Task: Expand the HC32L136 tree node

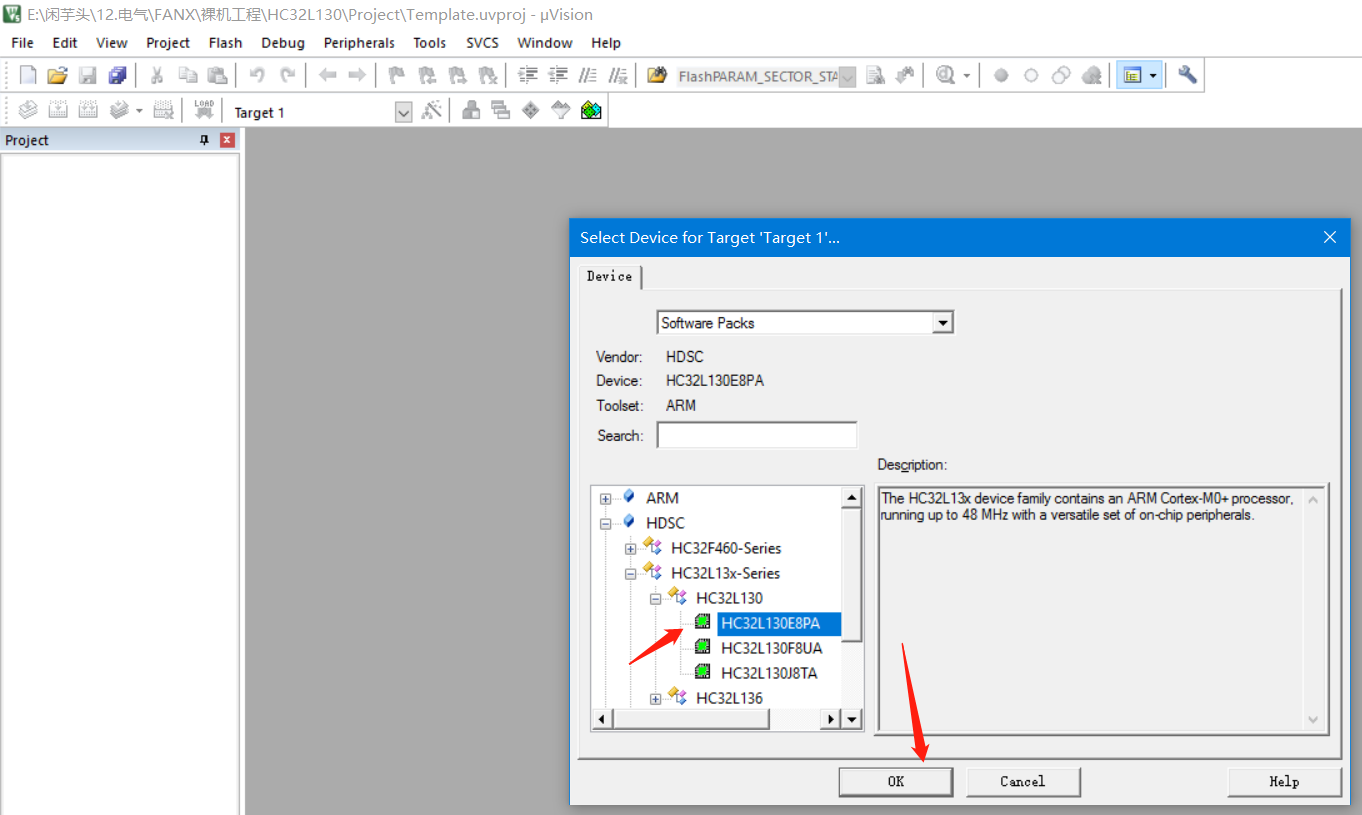Action: coord(655,699)
